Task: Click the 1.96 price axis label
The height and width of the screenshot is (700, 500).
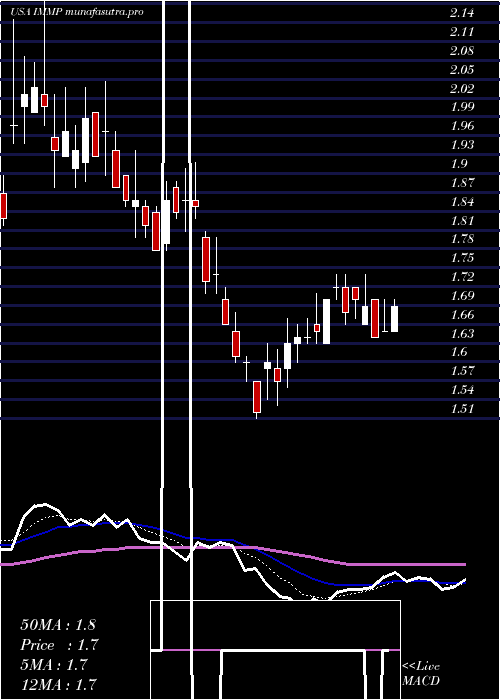Action: click(462, 126)
